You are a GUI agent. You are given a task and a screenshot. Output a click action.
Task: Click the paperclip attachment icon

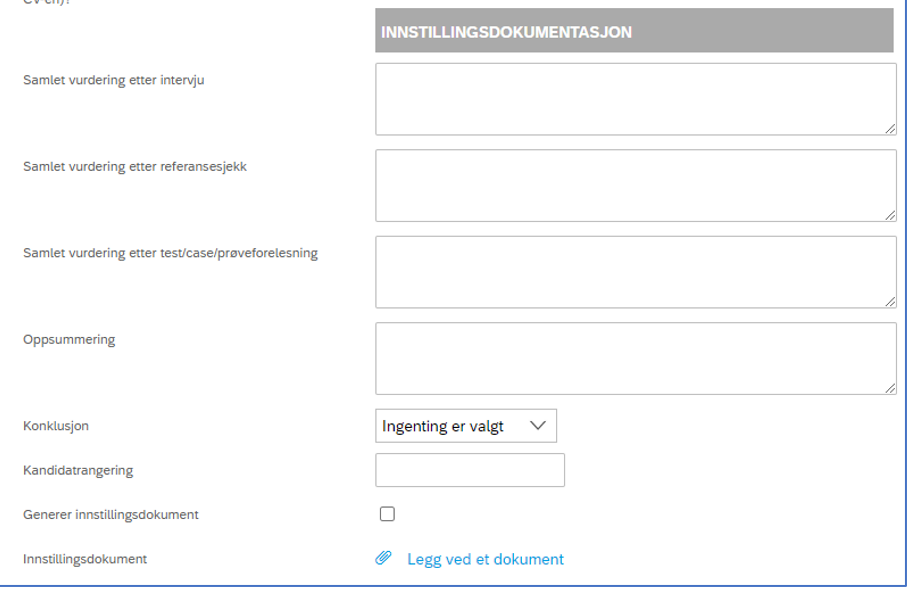click(383, 558)
